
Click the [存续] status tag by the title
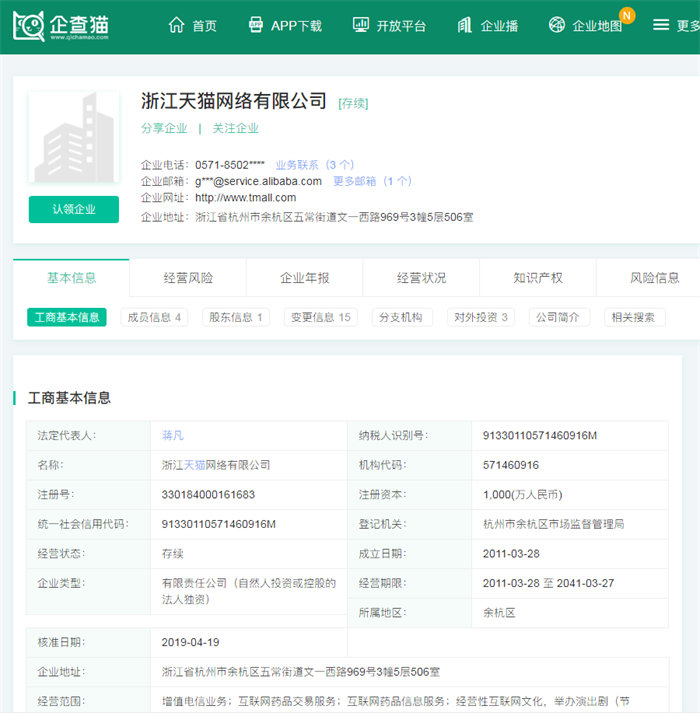(x=353, y=104)
